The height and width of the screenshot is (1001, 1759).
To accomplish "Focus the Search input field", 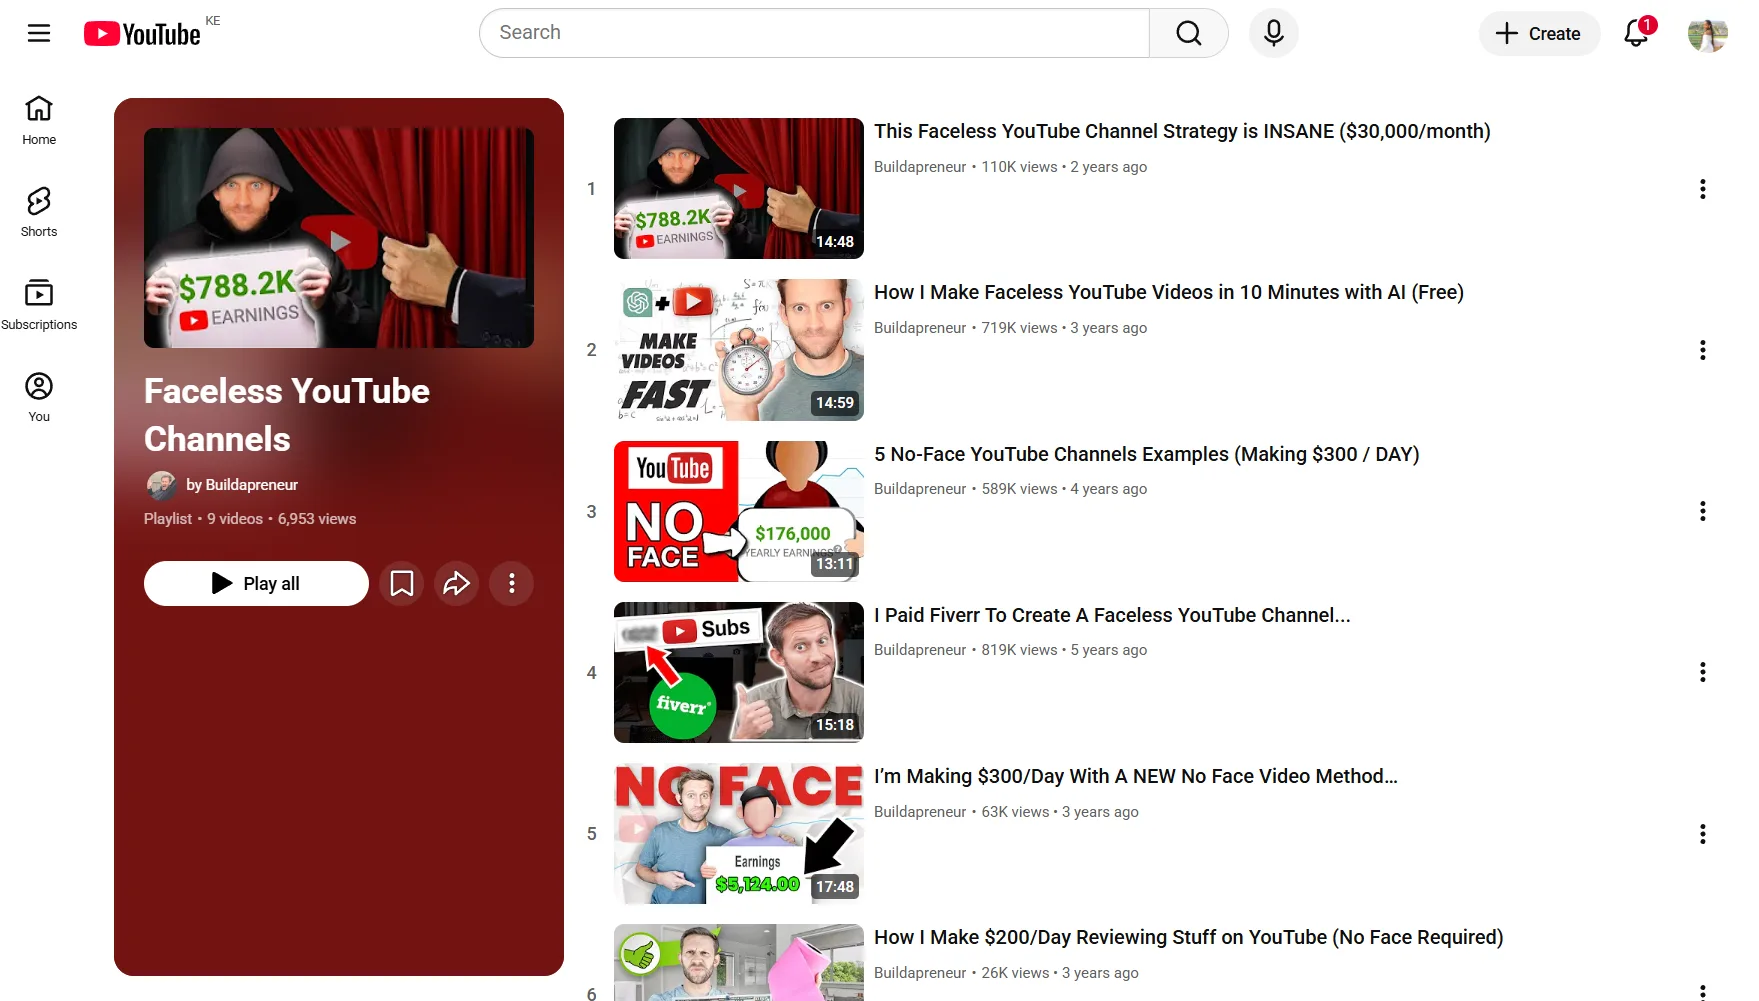I will click(814, 33).
